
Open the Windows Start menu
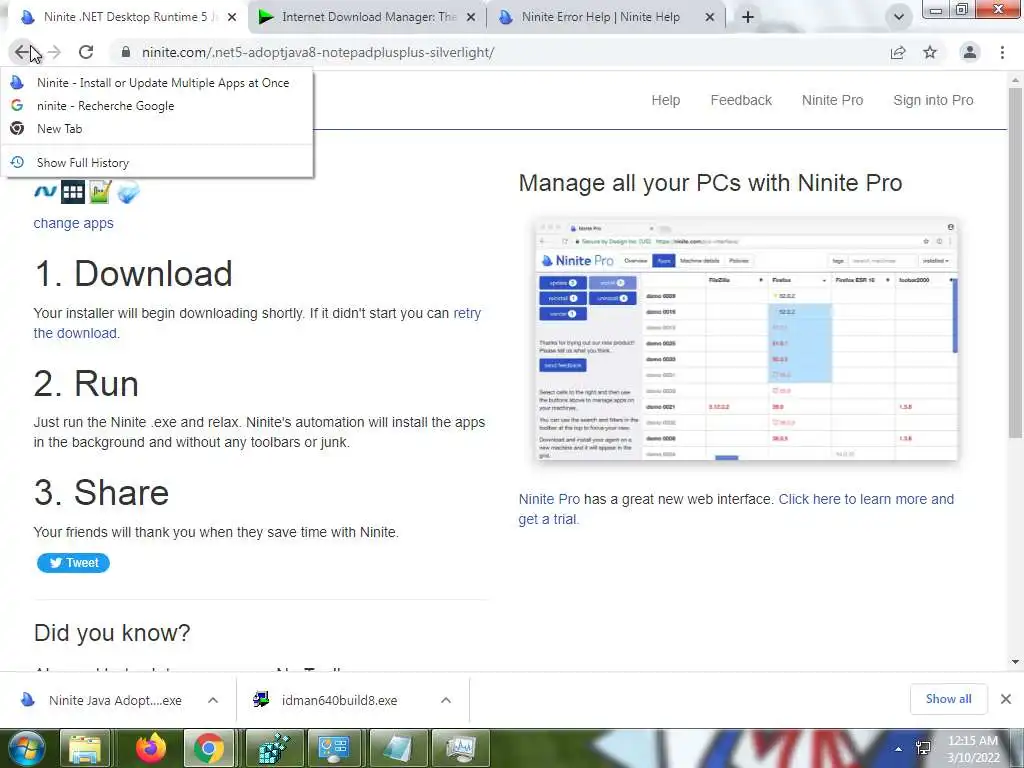coord(26,748)
